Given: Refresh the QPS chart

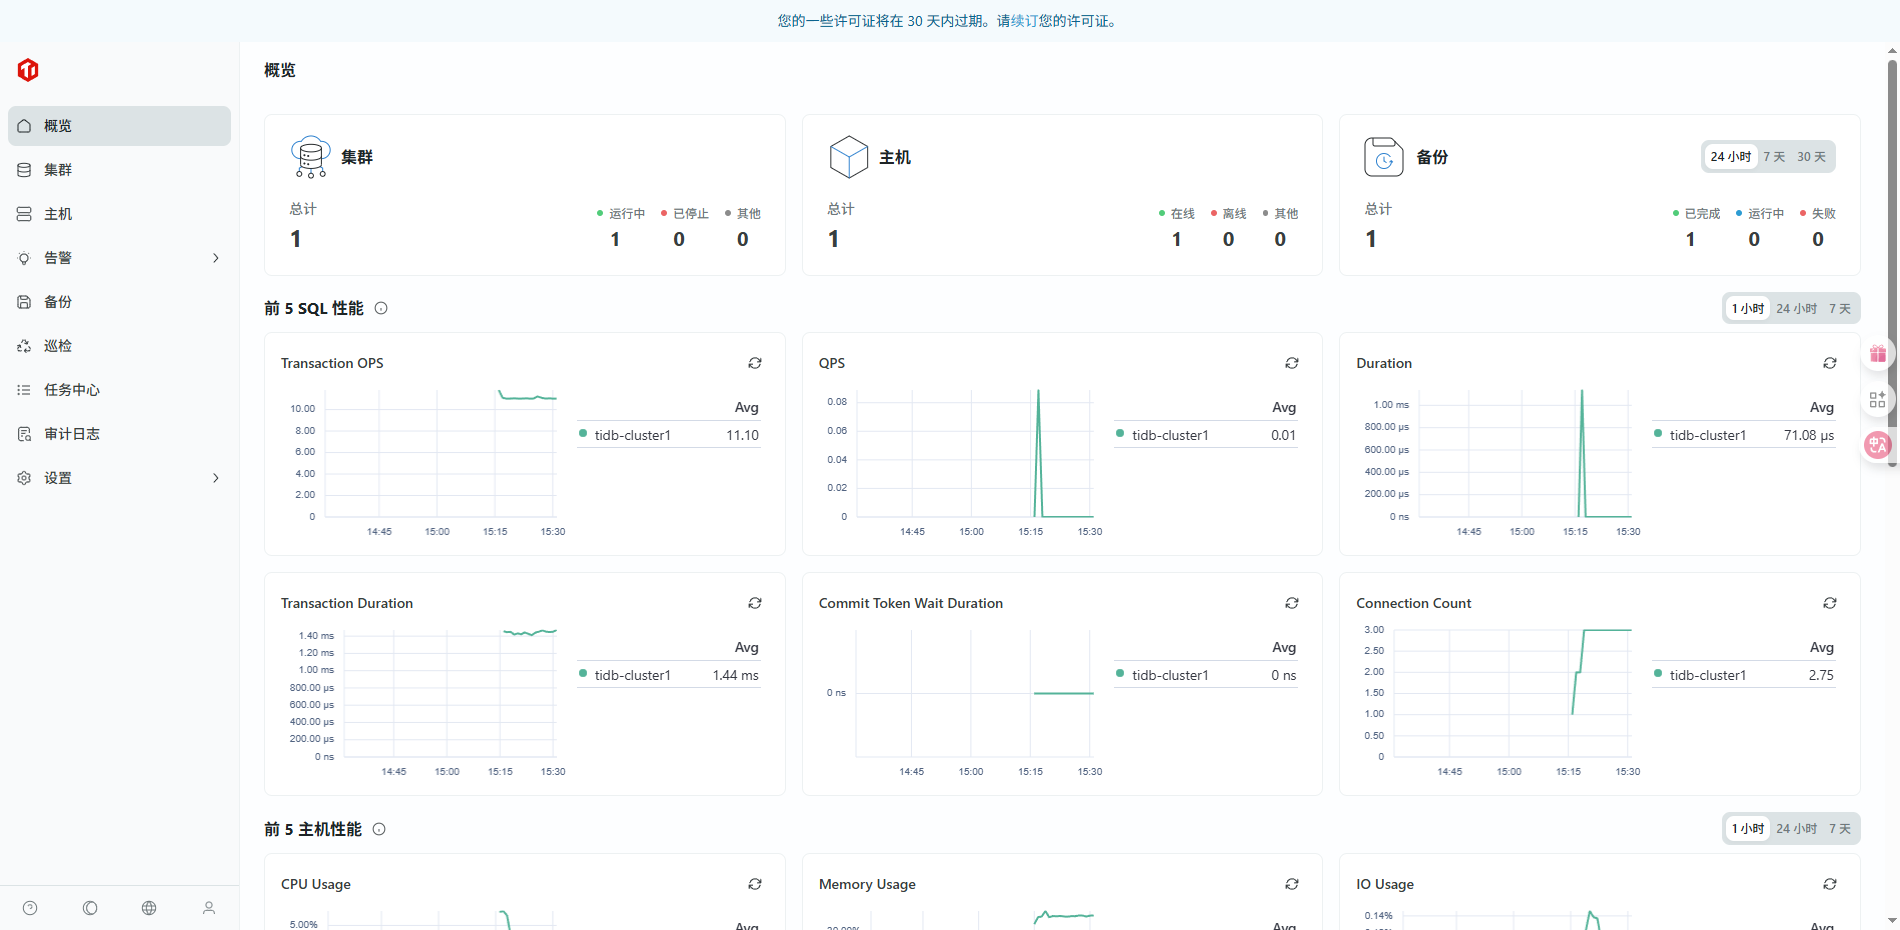Looking at the screenshot, I should click(x=1292, y=363).
